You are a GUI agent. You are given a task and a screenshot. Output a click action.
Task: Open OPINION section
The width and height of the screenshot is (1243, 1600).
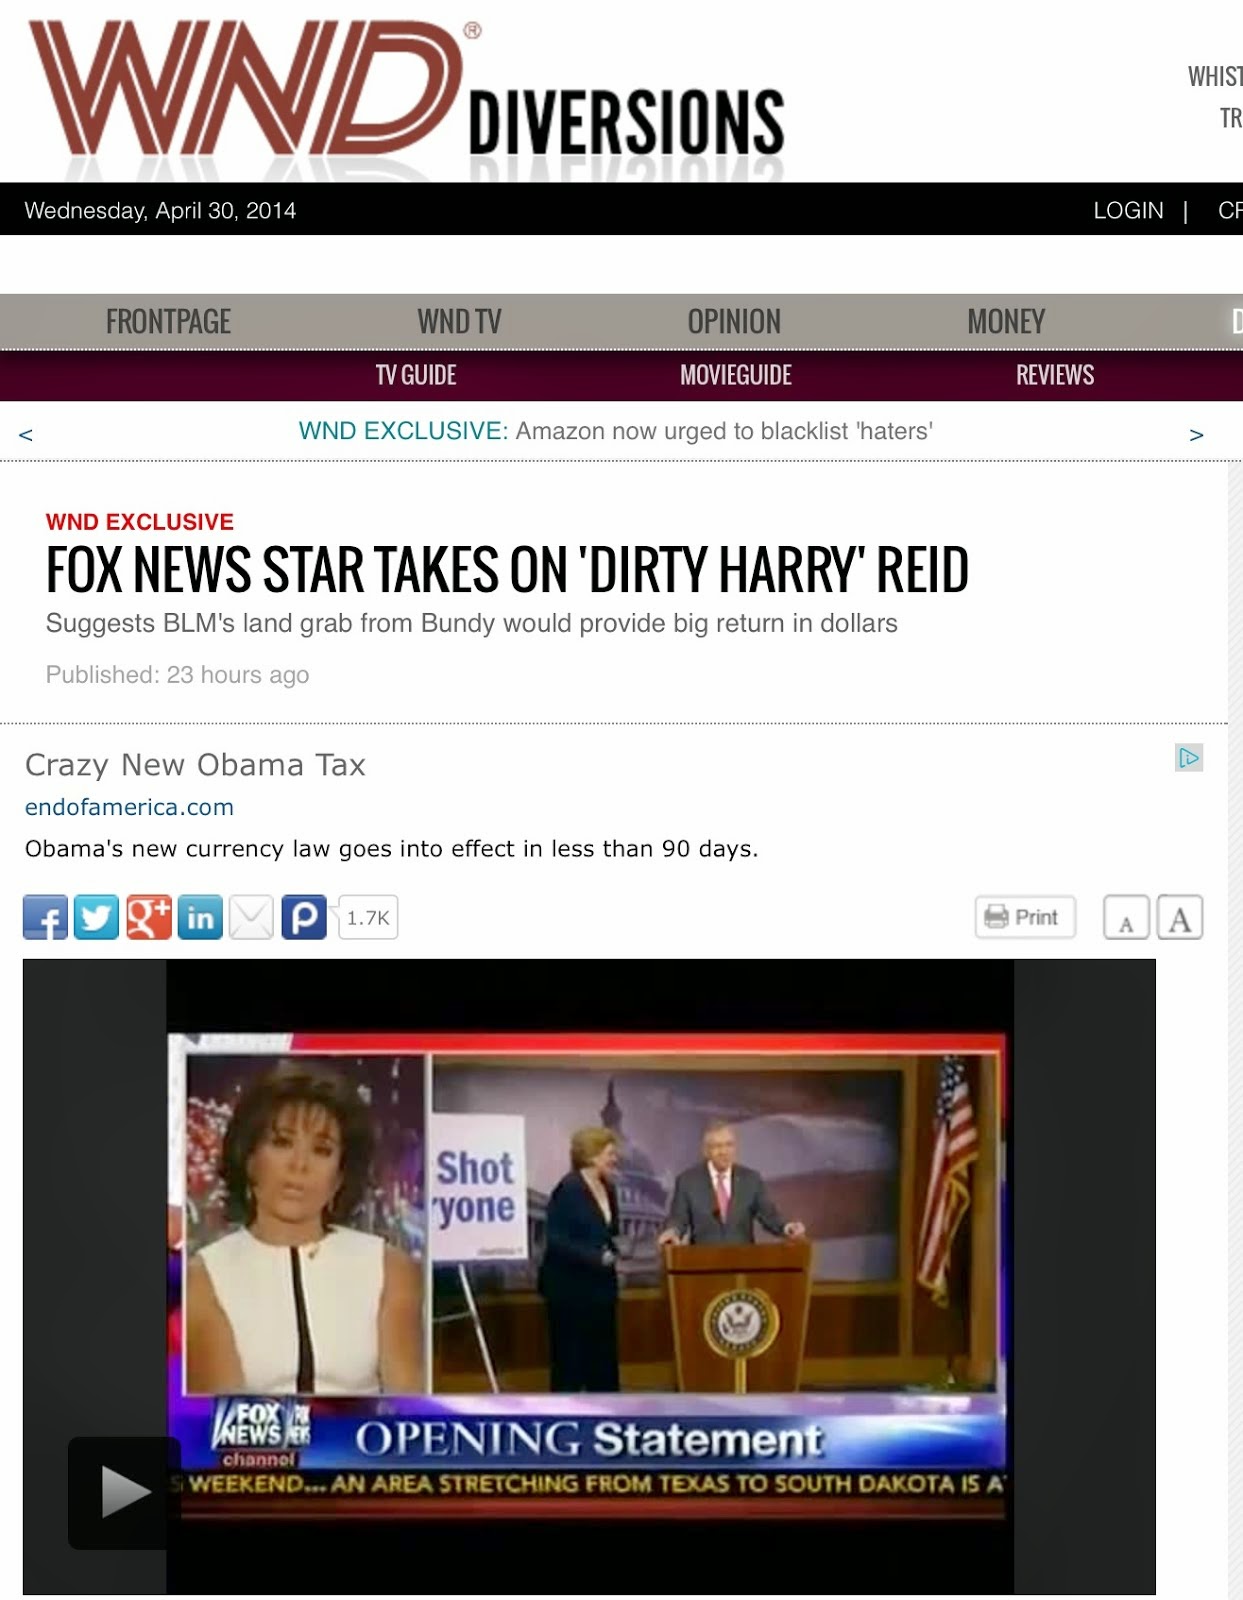coord(734,321)
